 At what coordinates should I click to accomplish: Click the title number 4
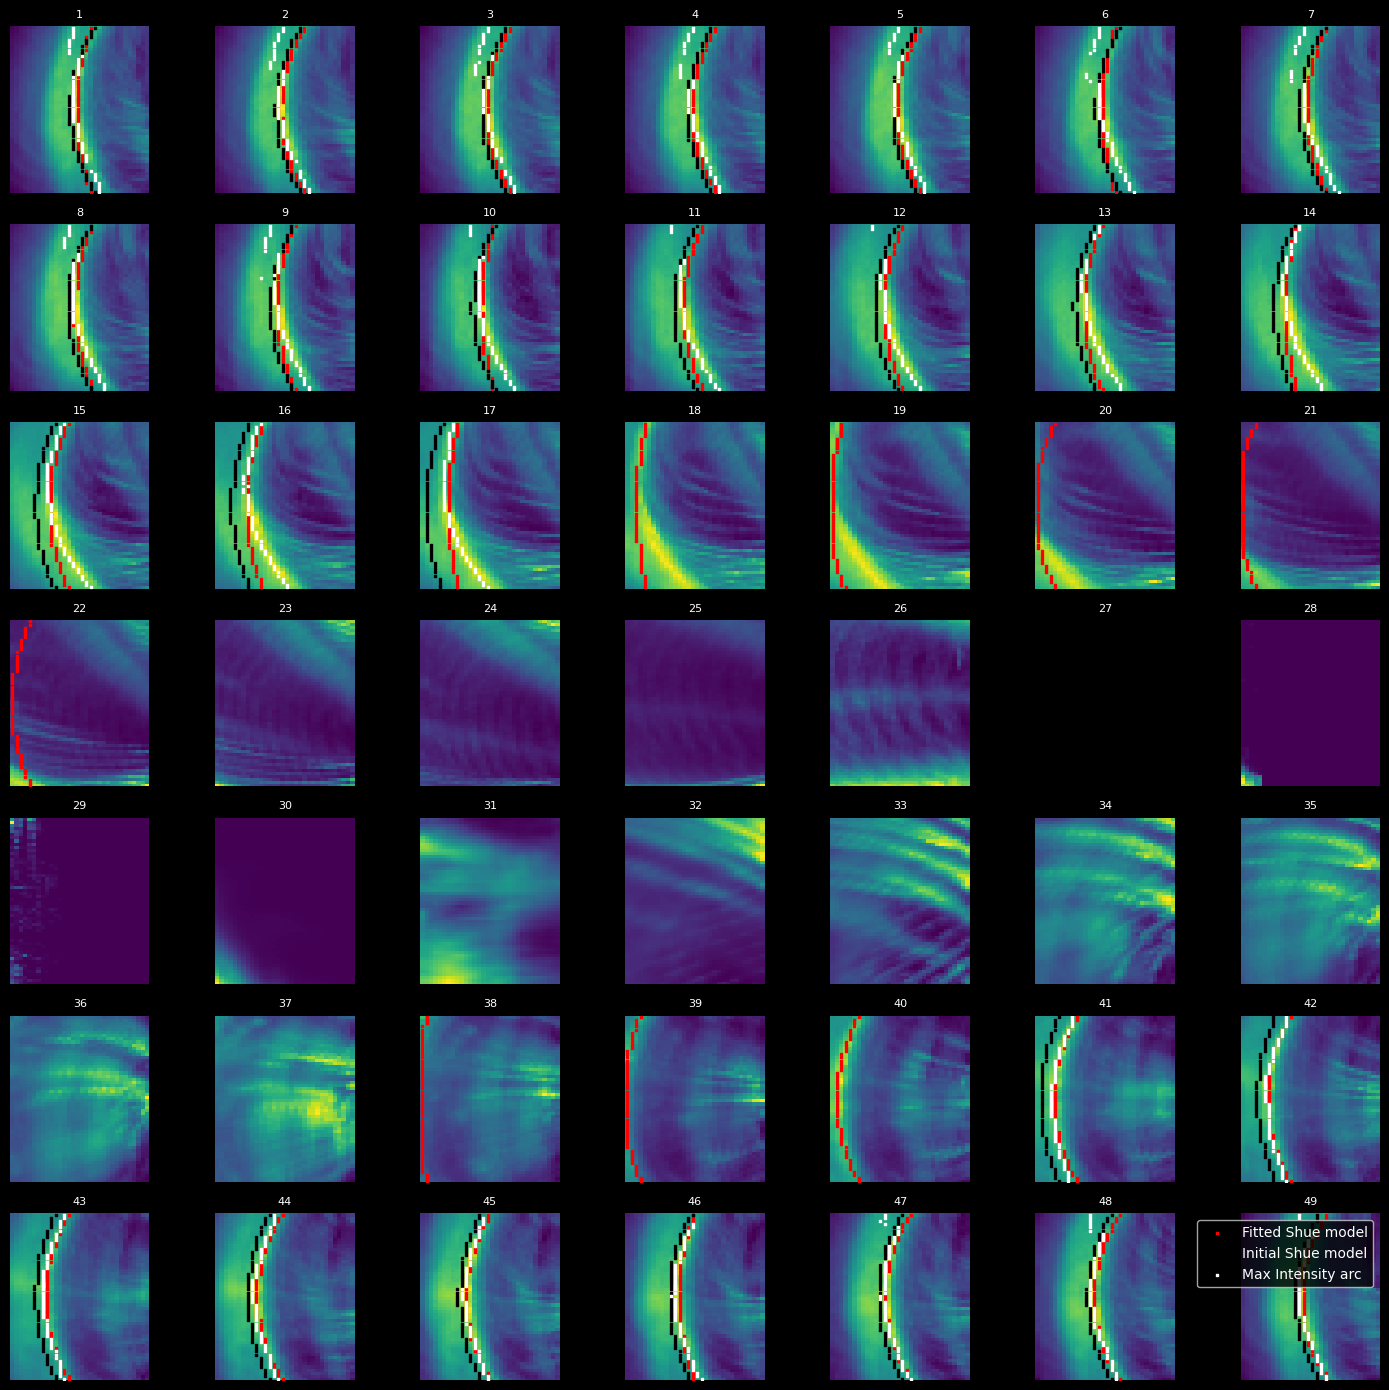pyautogui.click(x=695, y=14)
